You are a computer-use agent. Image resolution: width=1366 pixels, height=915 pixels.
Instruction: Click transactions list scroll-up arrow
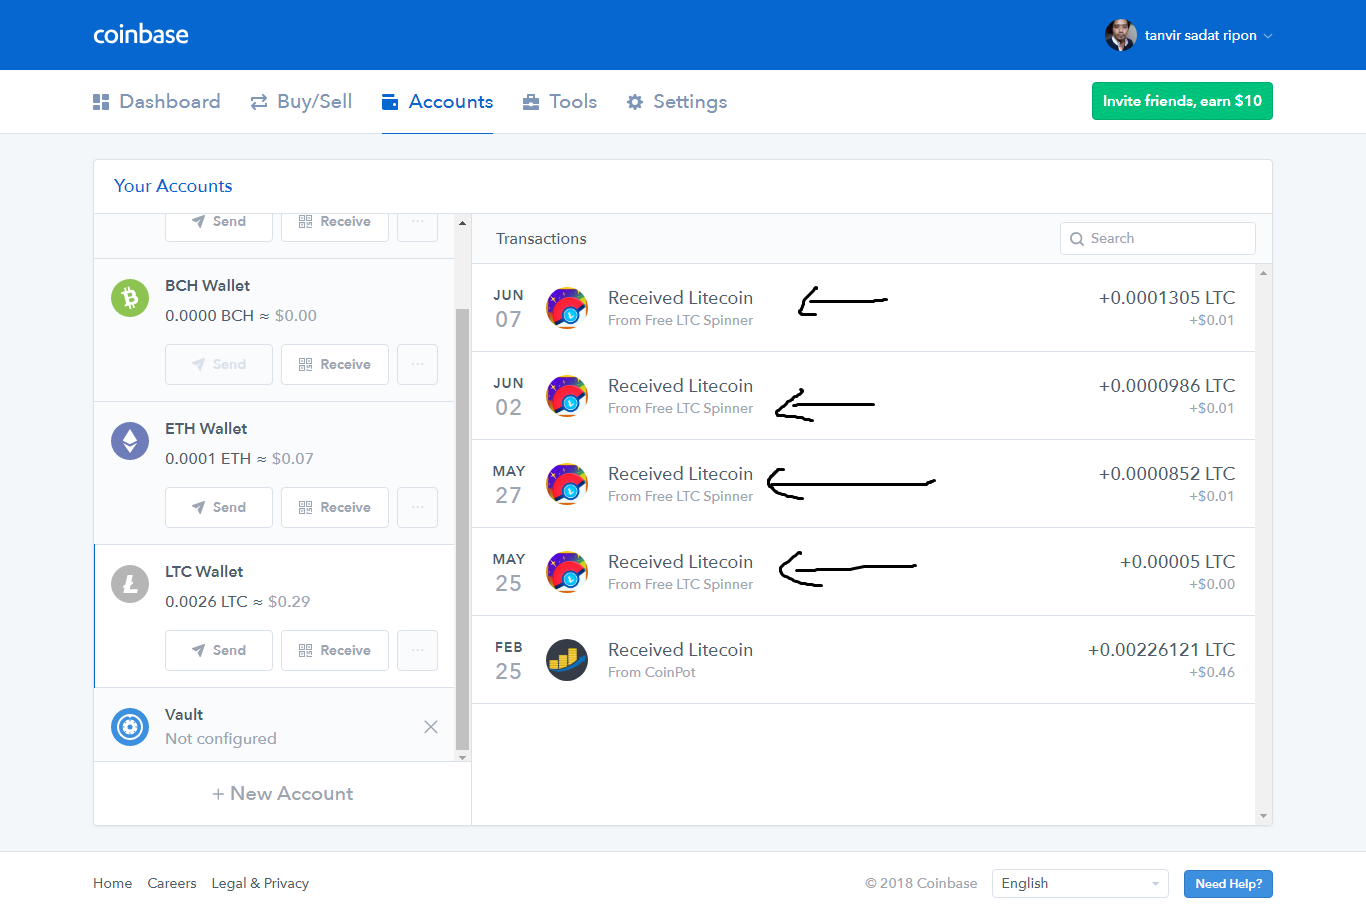1264,273
